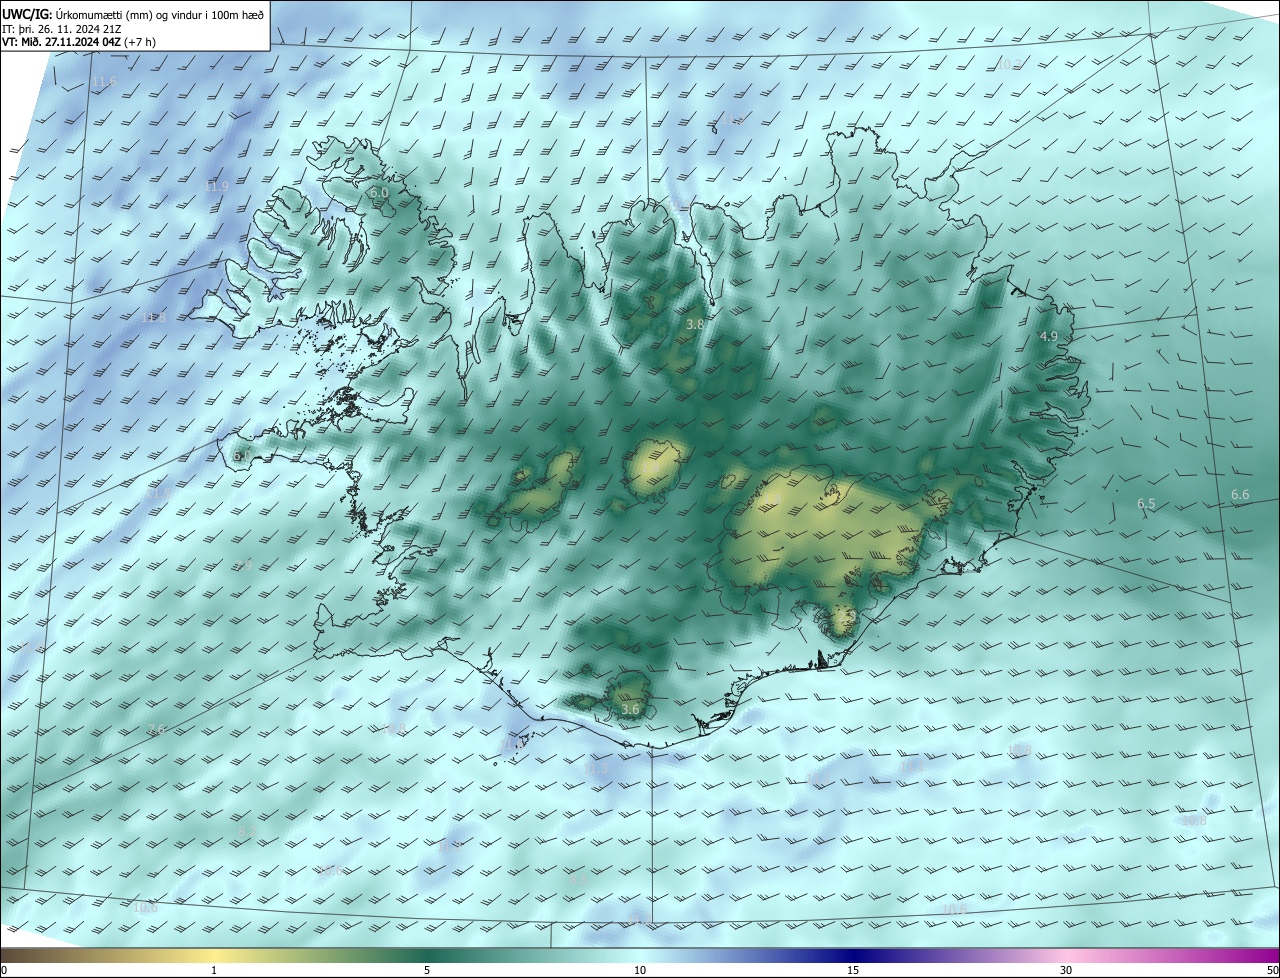
Task: Select the 6.5 value label offshore east
Action: pos(1146,504)
